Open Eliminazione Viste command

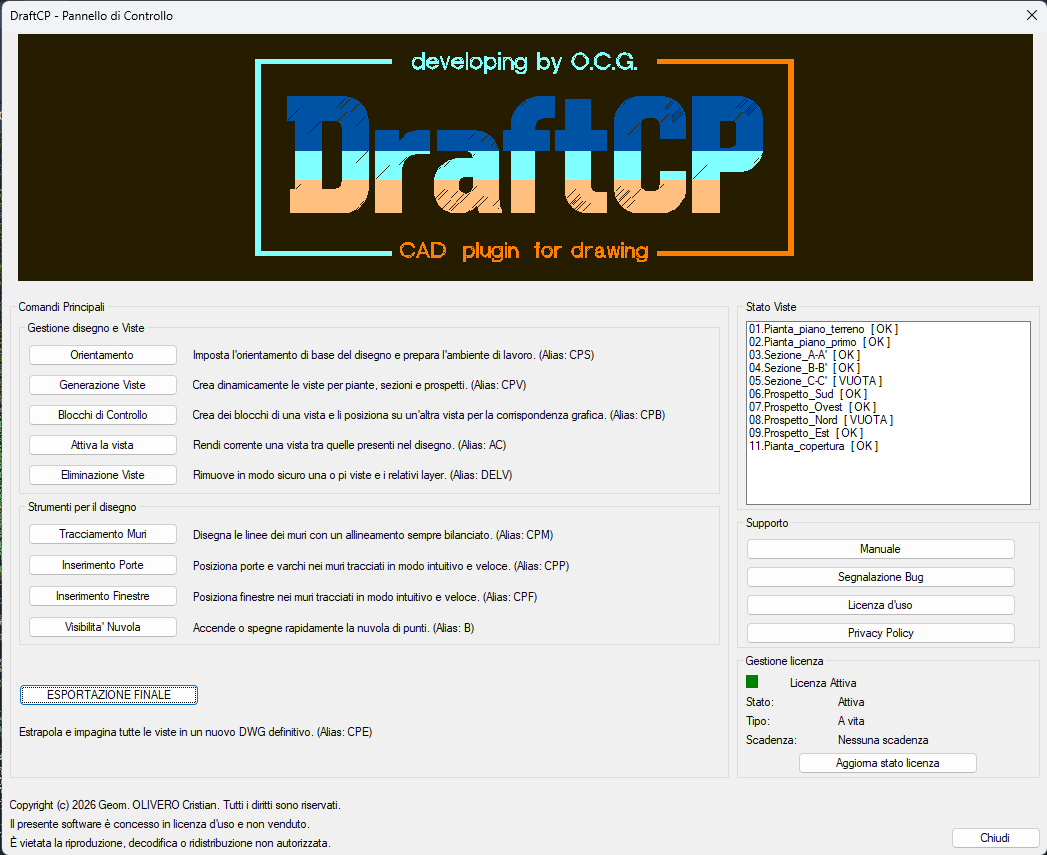[102, 475]
